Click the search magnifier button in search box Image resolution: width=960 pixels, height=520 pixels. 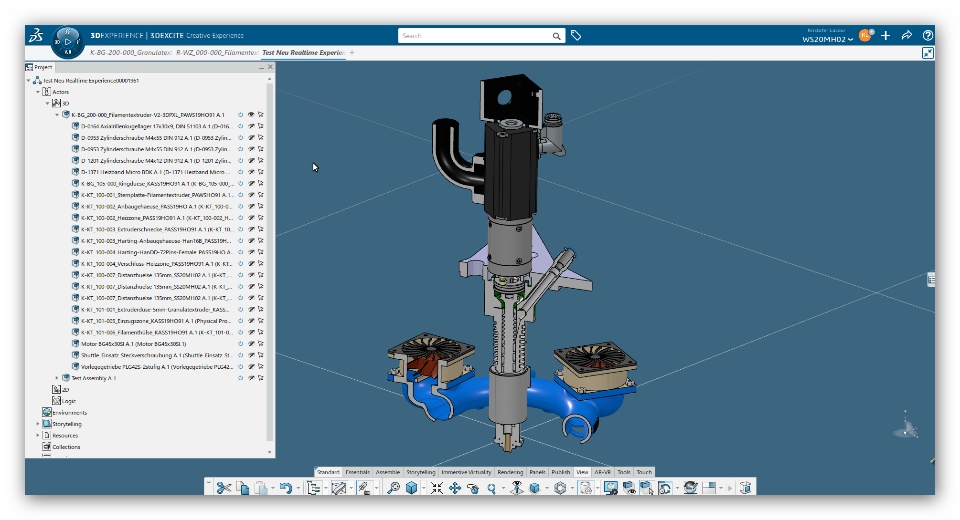(556, 36)
